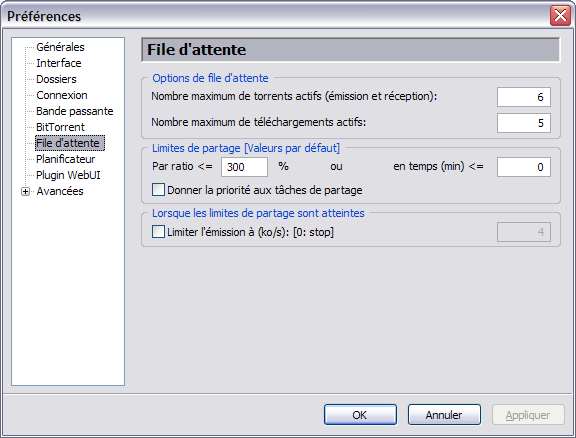Select Plugin WebUI in the tree
Viewport: 576px width, 438px height.
[68, 175]
